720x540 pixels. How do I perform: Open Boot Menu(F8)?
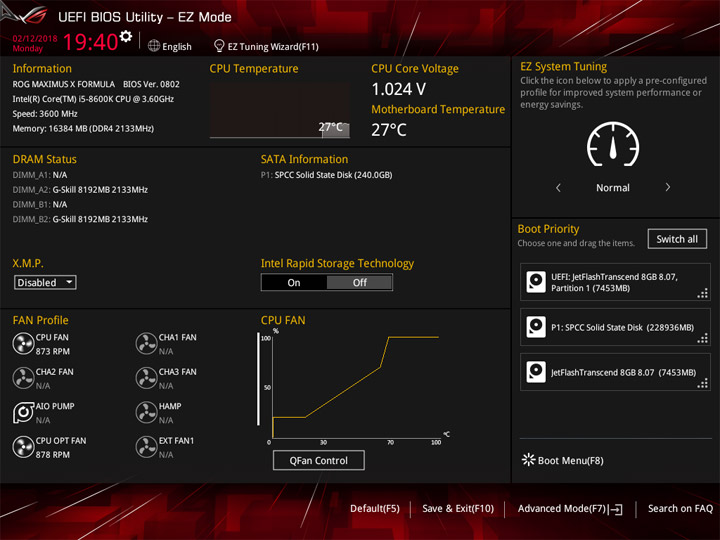point(562,460)
